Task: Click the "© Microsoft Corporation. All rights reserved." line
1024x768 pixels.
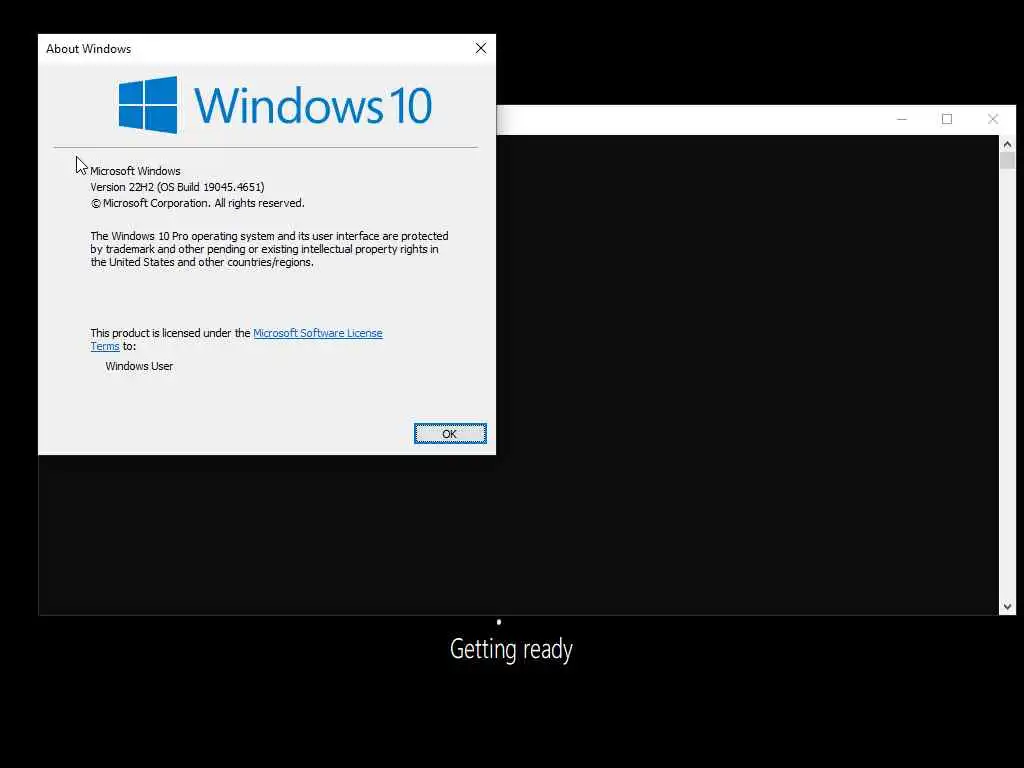Action: 197,203
